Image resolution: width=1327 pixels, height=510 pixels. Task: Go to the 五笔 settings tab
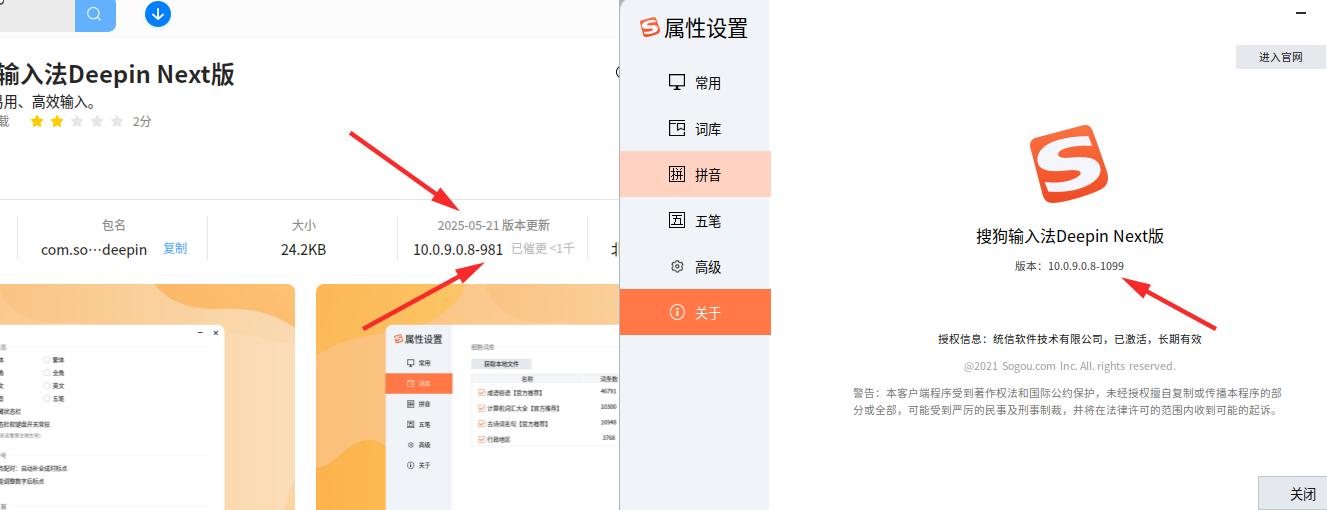(695, 221)
